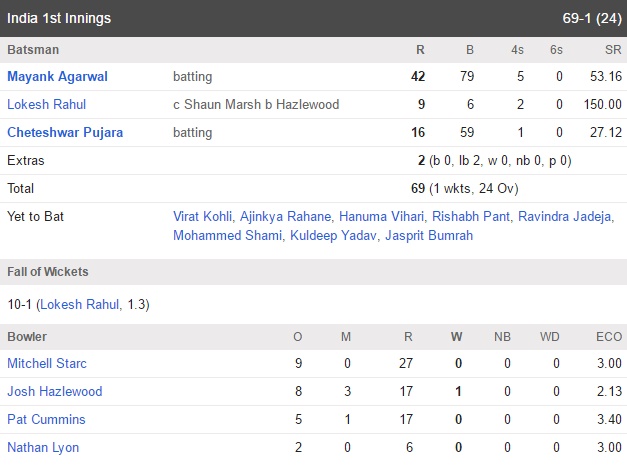This screenshot has width=627, height=467.
Task: Click Jasprit Bumrah link
Action: click(429, 235)
